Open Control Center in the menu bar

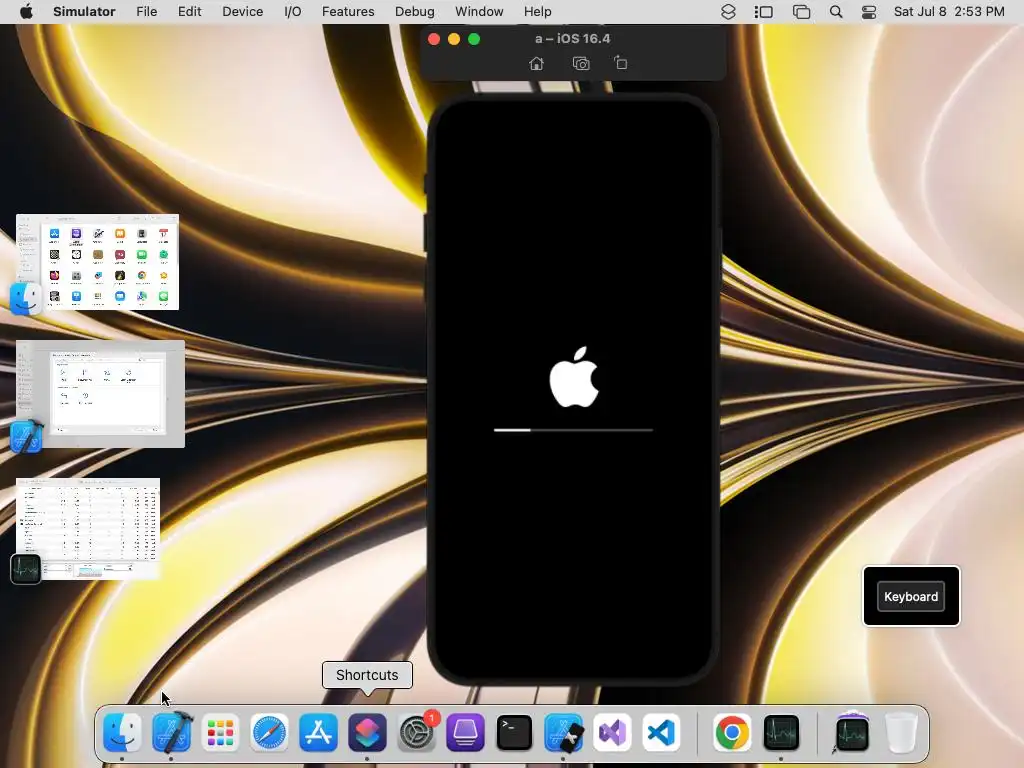coord(869,12)
